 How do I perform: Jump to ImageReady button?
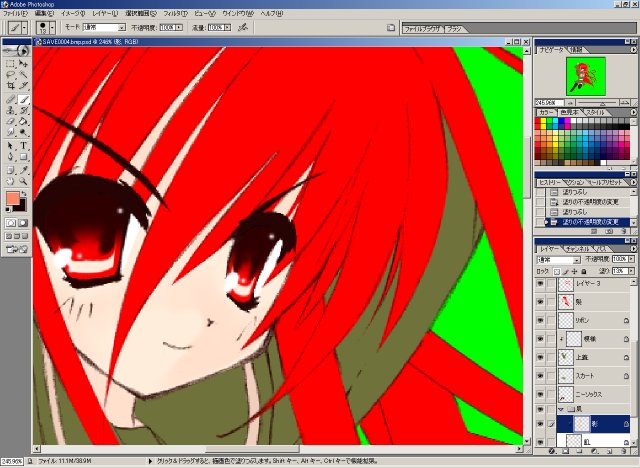(16, 249)
